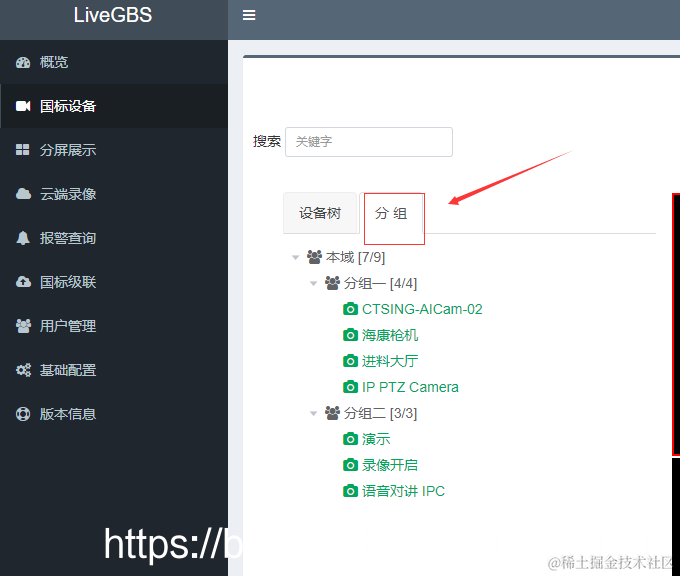This screenshot has height=576, width=680.
Task: Open 基础配置 in the sidebar
Action: point(114,370)
